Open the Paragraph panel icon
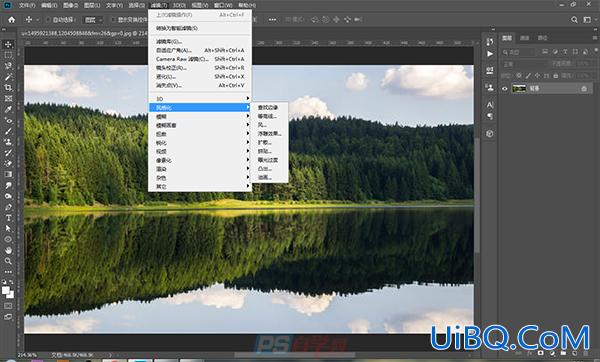The image size is (600, 362). [x=490, y=116]
